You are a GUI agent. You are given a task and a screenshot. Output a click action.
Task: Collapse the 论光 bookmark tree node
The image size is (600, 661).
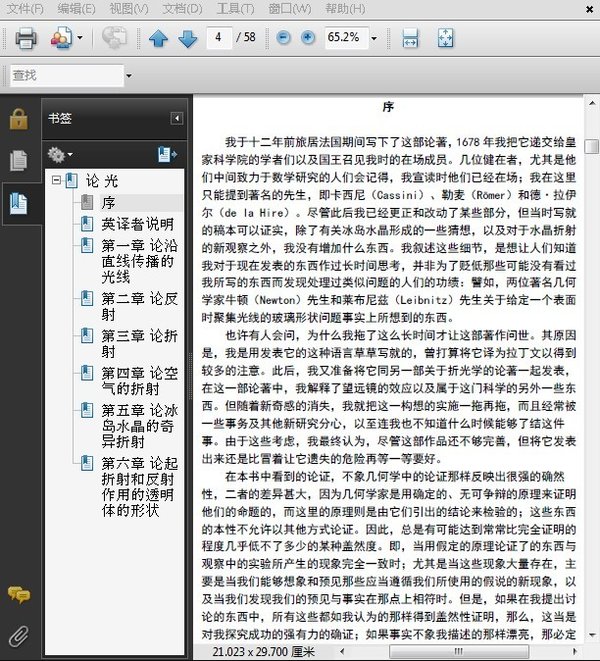58,181
